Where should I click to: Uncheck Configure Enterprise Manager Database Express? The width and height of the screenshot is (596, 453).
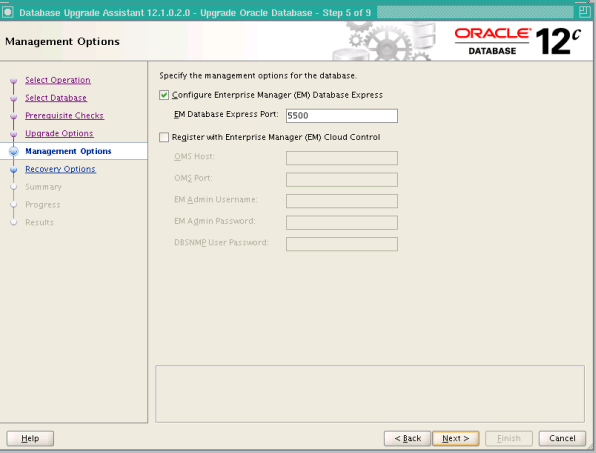coord(164,95)
